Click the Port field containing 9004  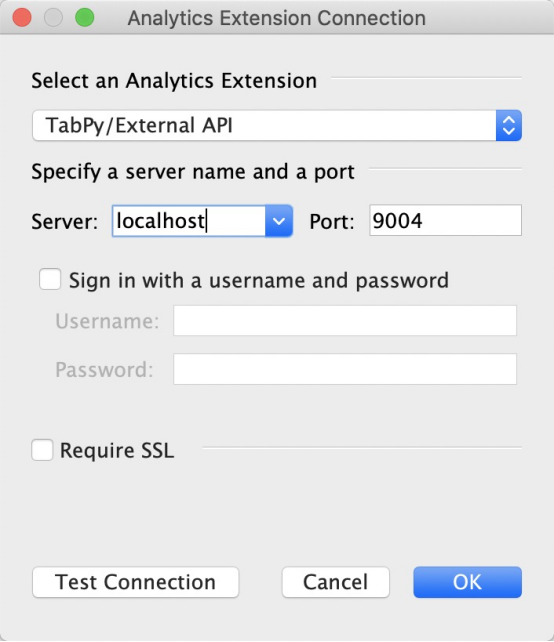pos(445,221)
